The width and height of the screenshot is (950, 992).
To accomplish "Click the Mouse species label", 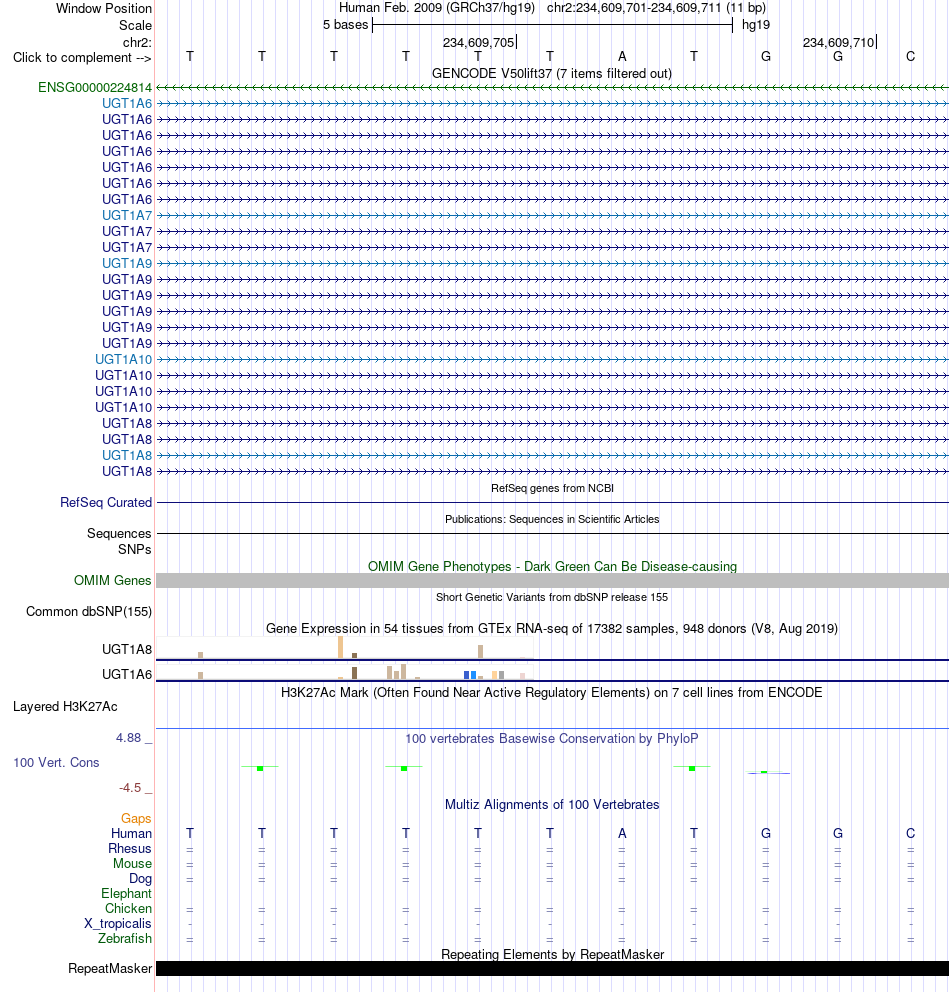I will point(132,864).
